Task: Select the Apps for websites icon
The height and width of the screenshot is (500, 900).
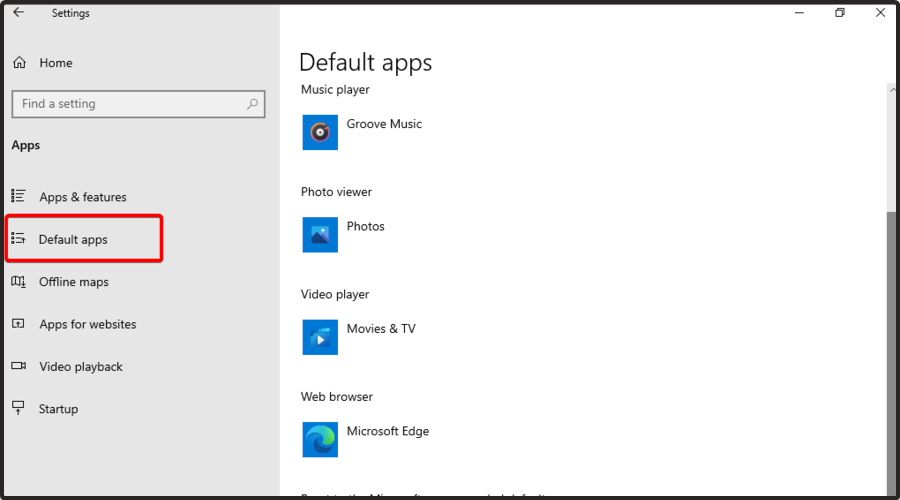Action: coord(18,324)
